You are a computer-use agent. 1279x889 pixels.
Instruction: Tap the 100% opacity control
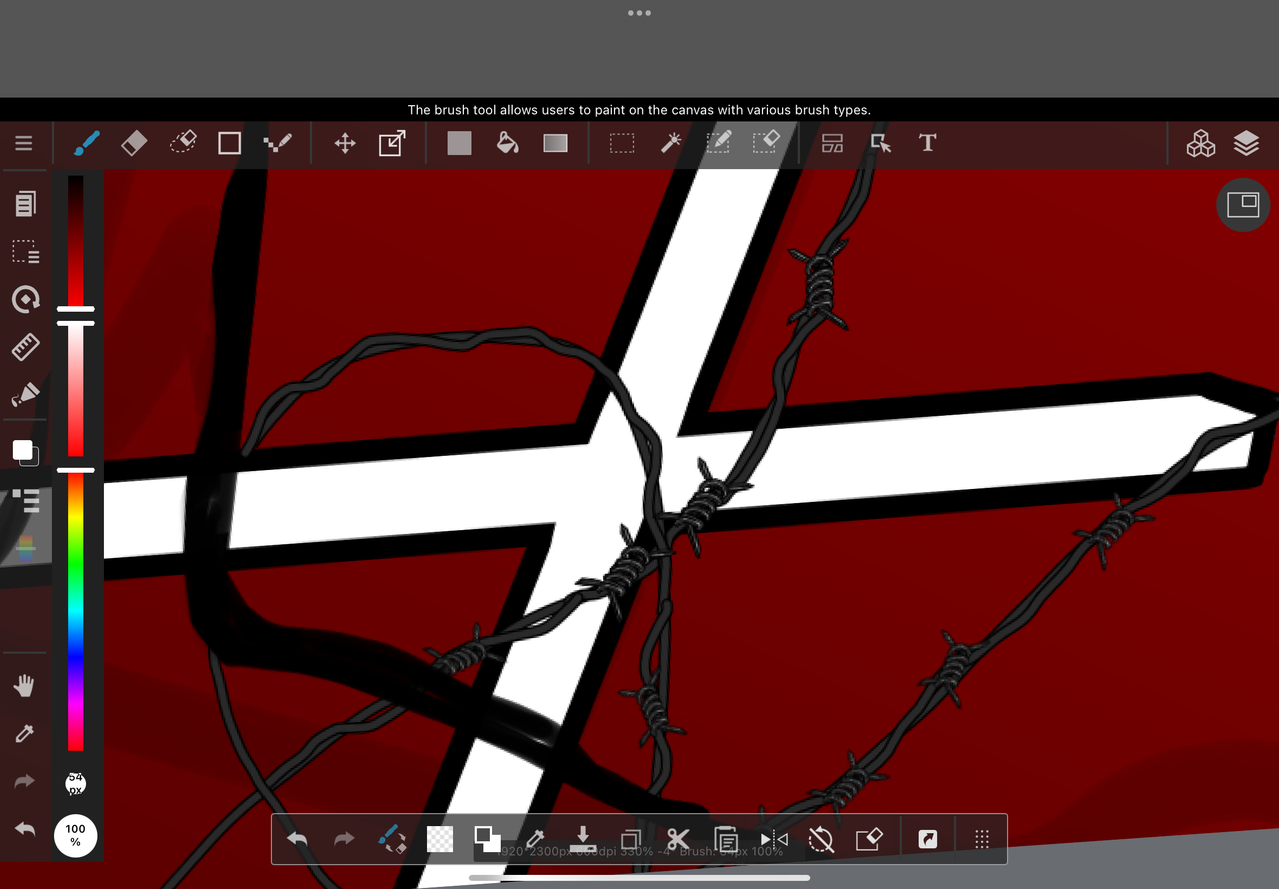tap(75, 836)
